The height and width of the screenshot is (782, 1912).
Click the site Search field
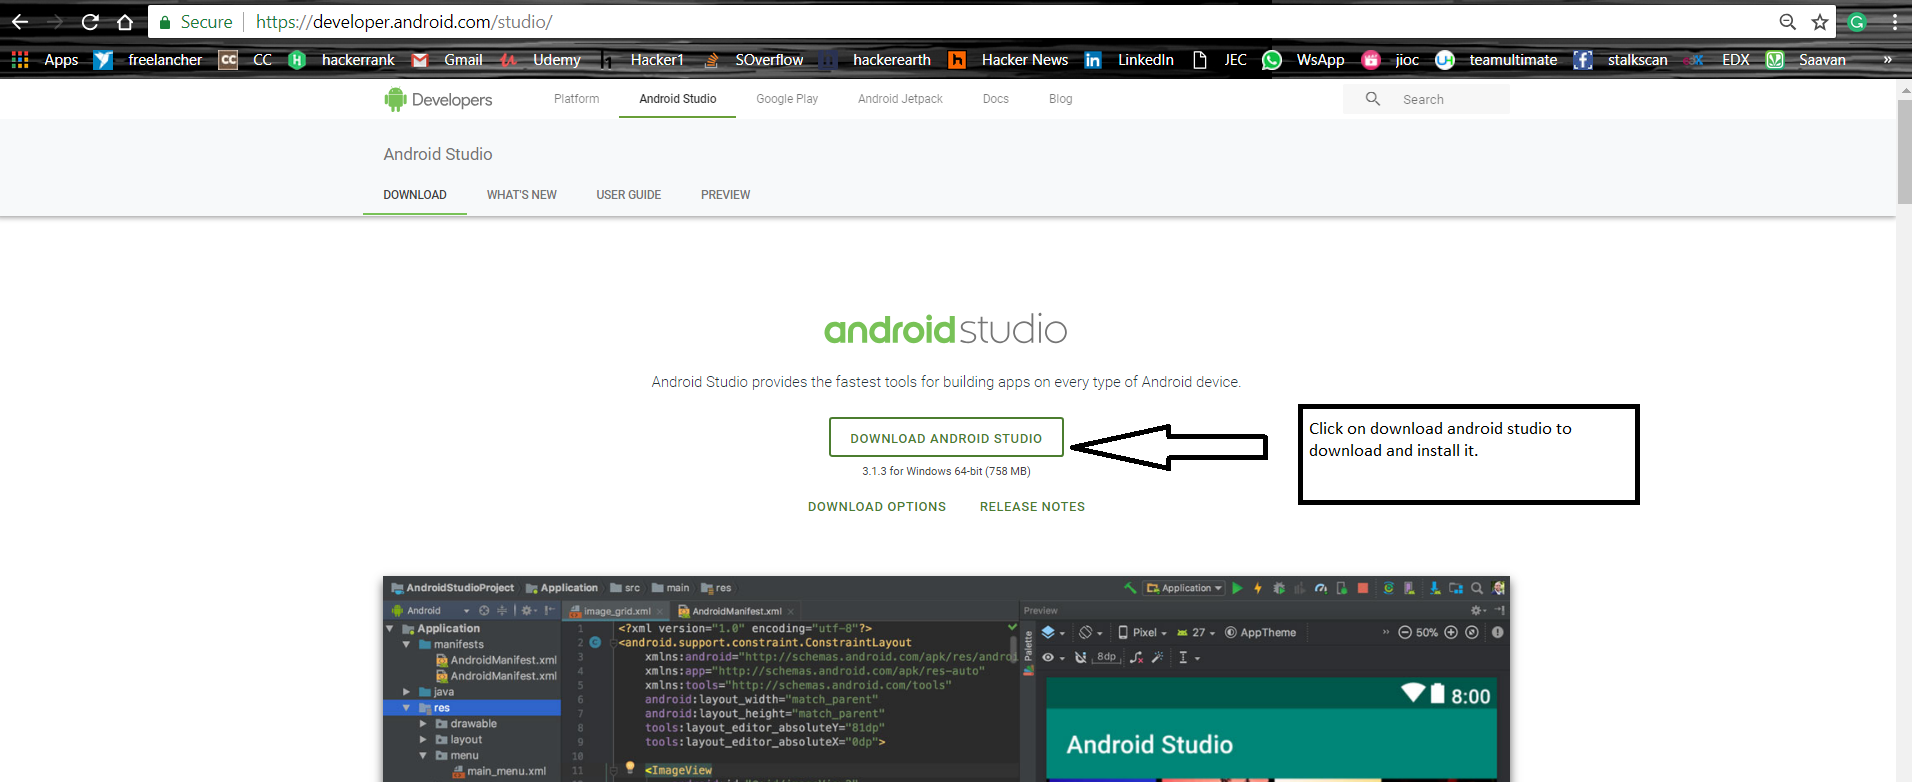coord(1426,99)
